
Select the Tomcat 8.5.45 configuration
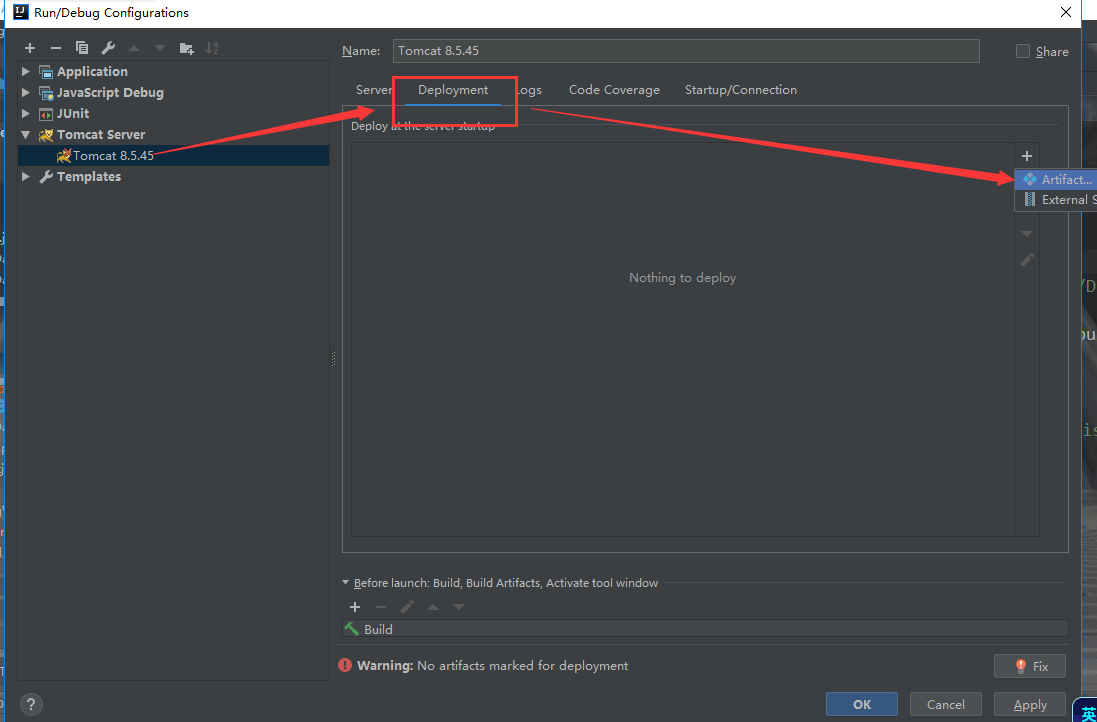(174, 155)
